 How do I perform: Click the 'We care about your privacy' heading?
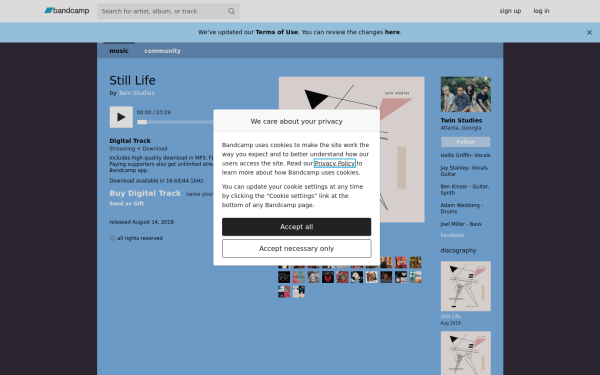[x=296, y=121]
